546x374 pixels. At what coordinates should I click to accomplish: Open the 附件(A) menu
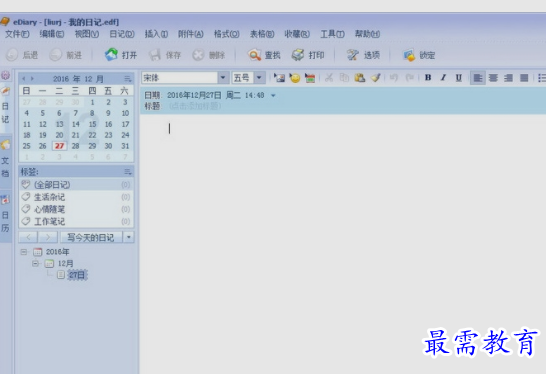[191, 34]
